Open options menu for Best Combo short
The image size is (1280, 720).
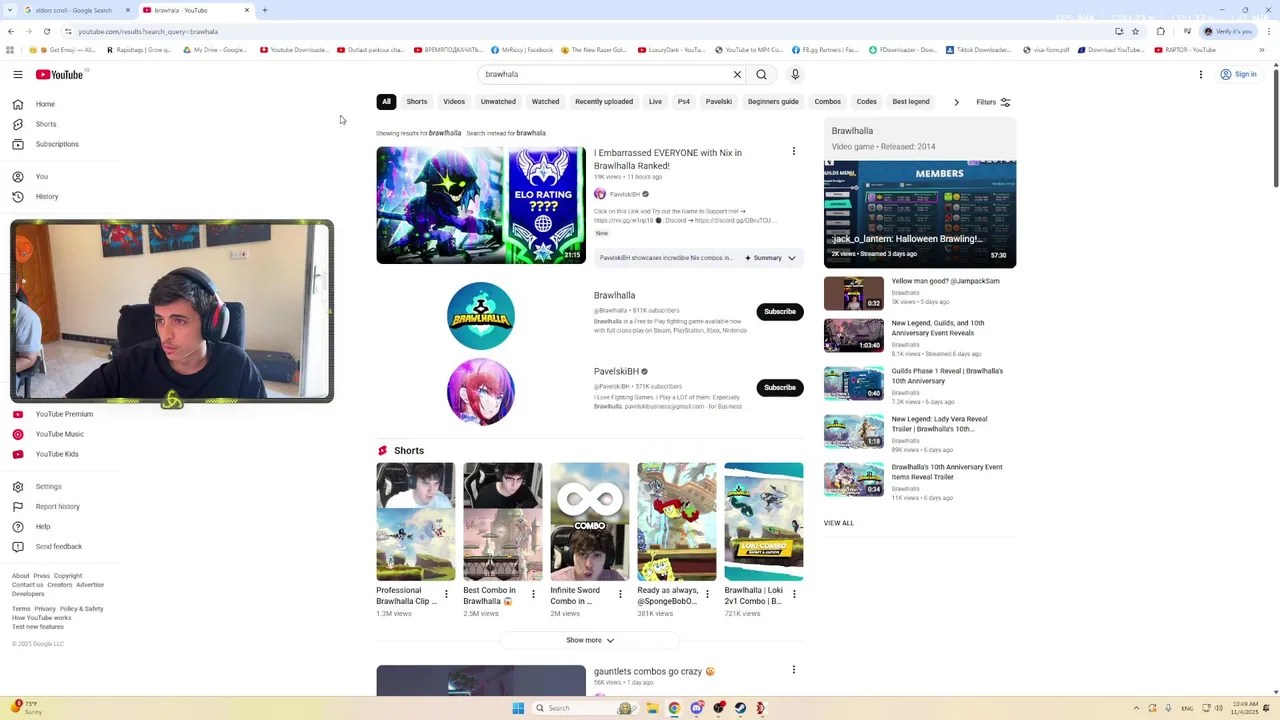[533, 594]
